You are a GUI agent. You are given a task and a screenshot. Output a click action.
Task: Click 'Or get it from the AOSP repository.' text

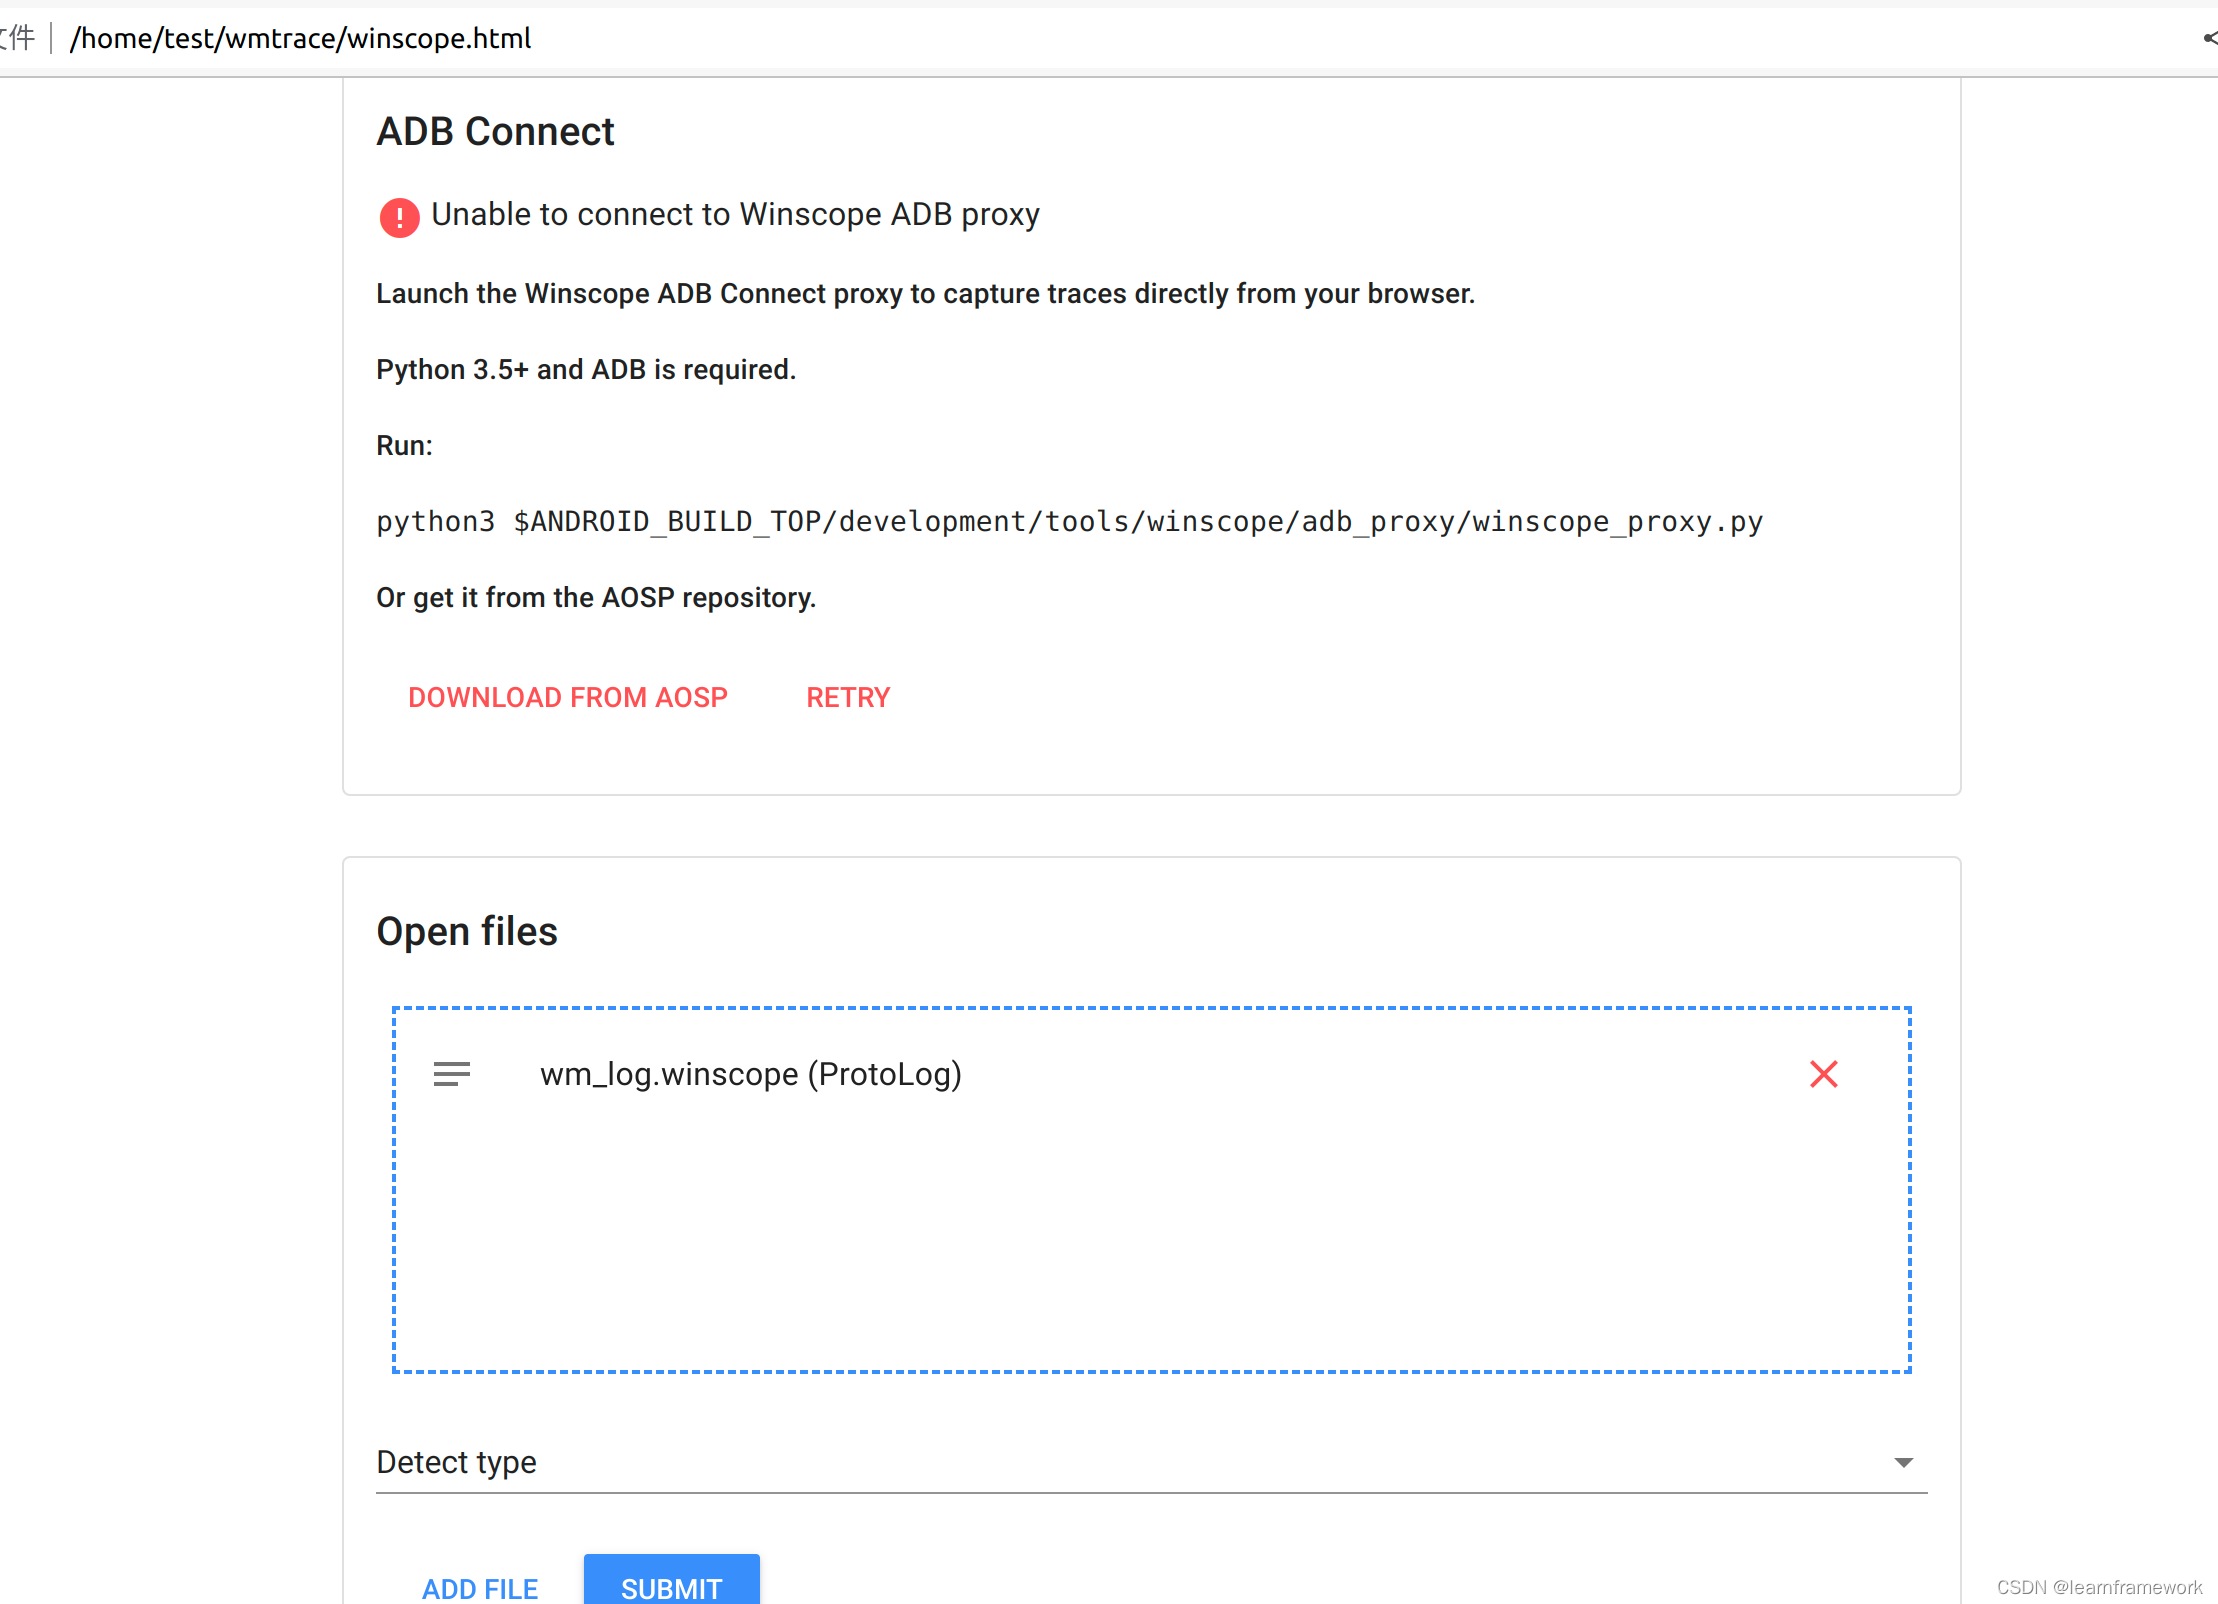[x=596, y=598]
